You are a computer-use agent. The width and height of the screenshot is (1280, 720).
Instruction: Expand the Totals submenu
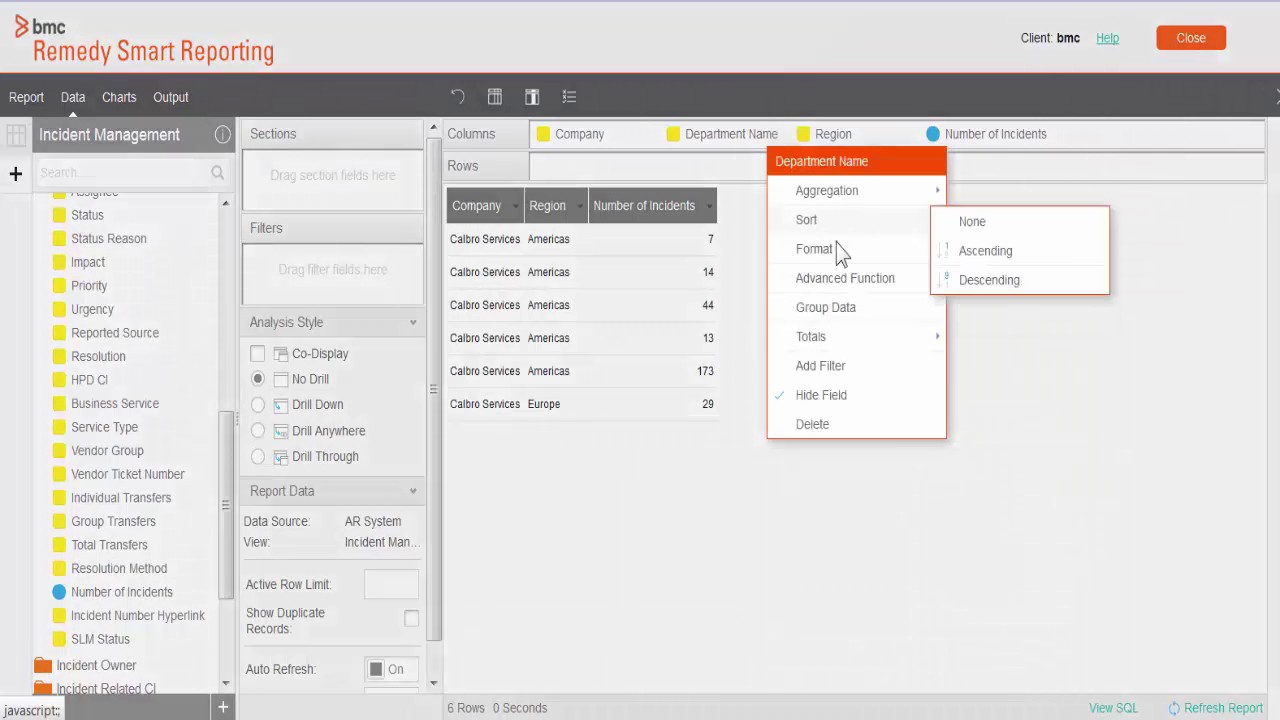point(856,337)
